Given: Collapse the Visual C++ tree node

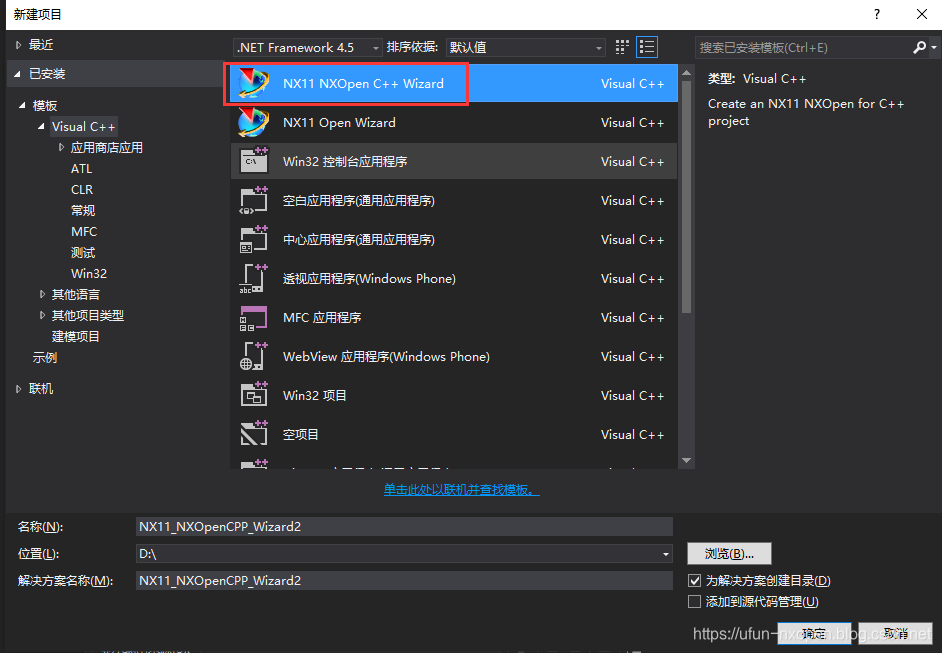Looking at the screenshot, I should tap(41, 126).
